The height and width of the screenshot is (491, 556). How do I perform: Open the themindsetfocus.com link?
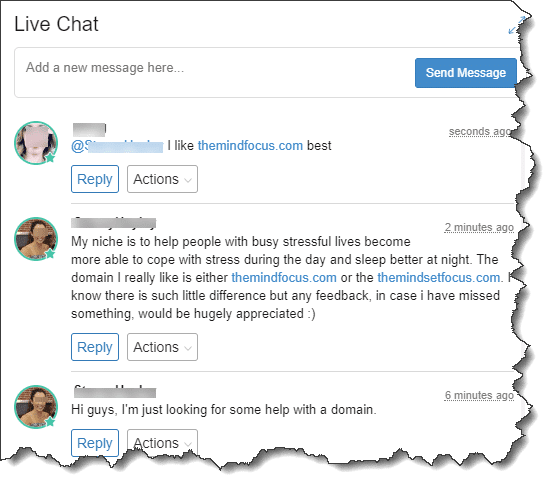tap(439, 278)
